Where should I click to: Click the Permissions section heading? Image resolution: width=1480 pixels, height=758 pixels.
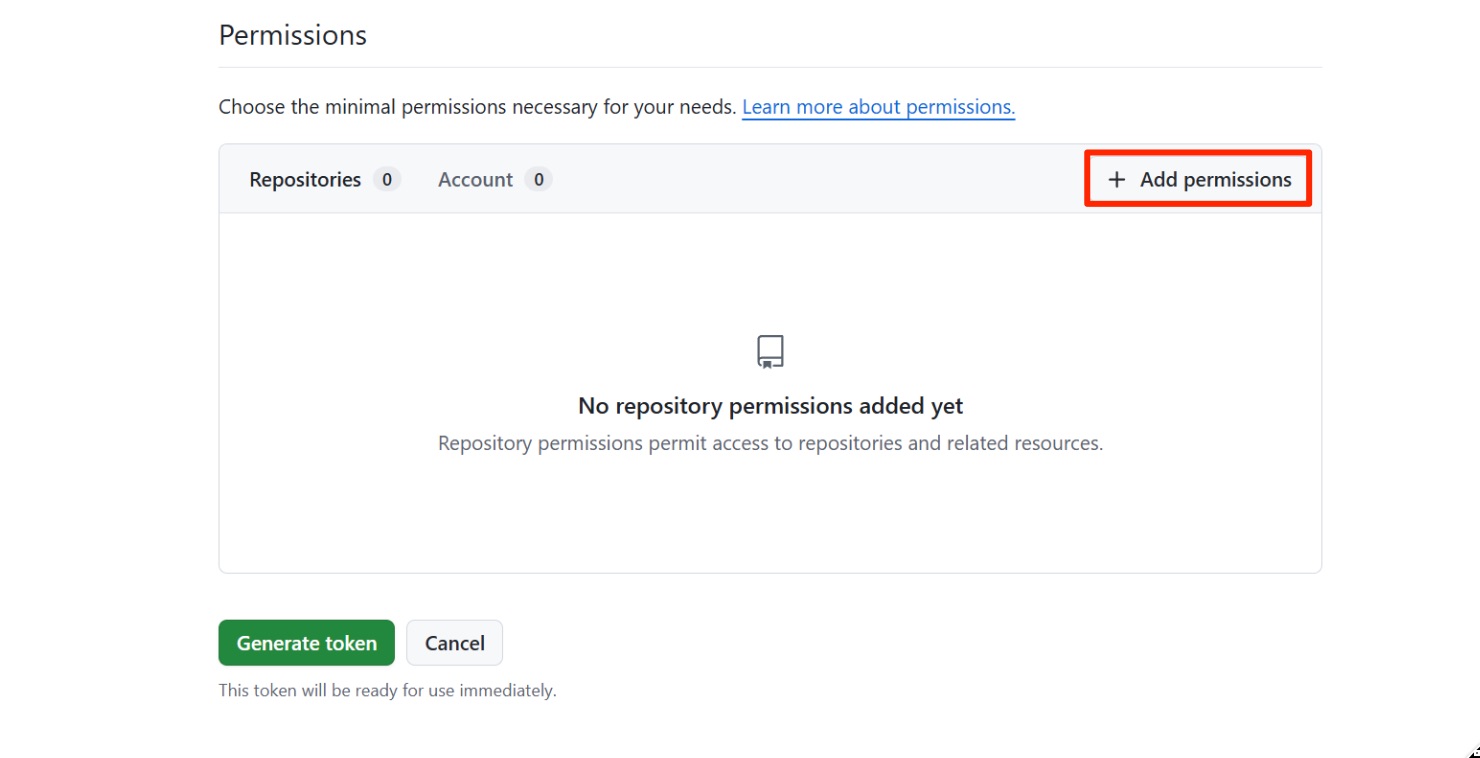click(293, 35)
